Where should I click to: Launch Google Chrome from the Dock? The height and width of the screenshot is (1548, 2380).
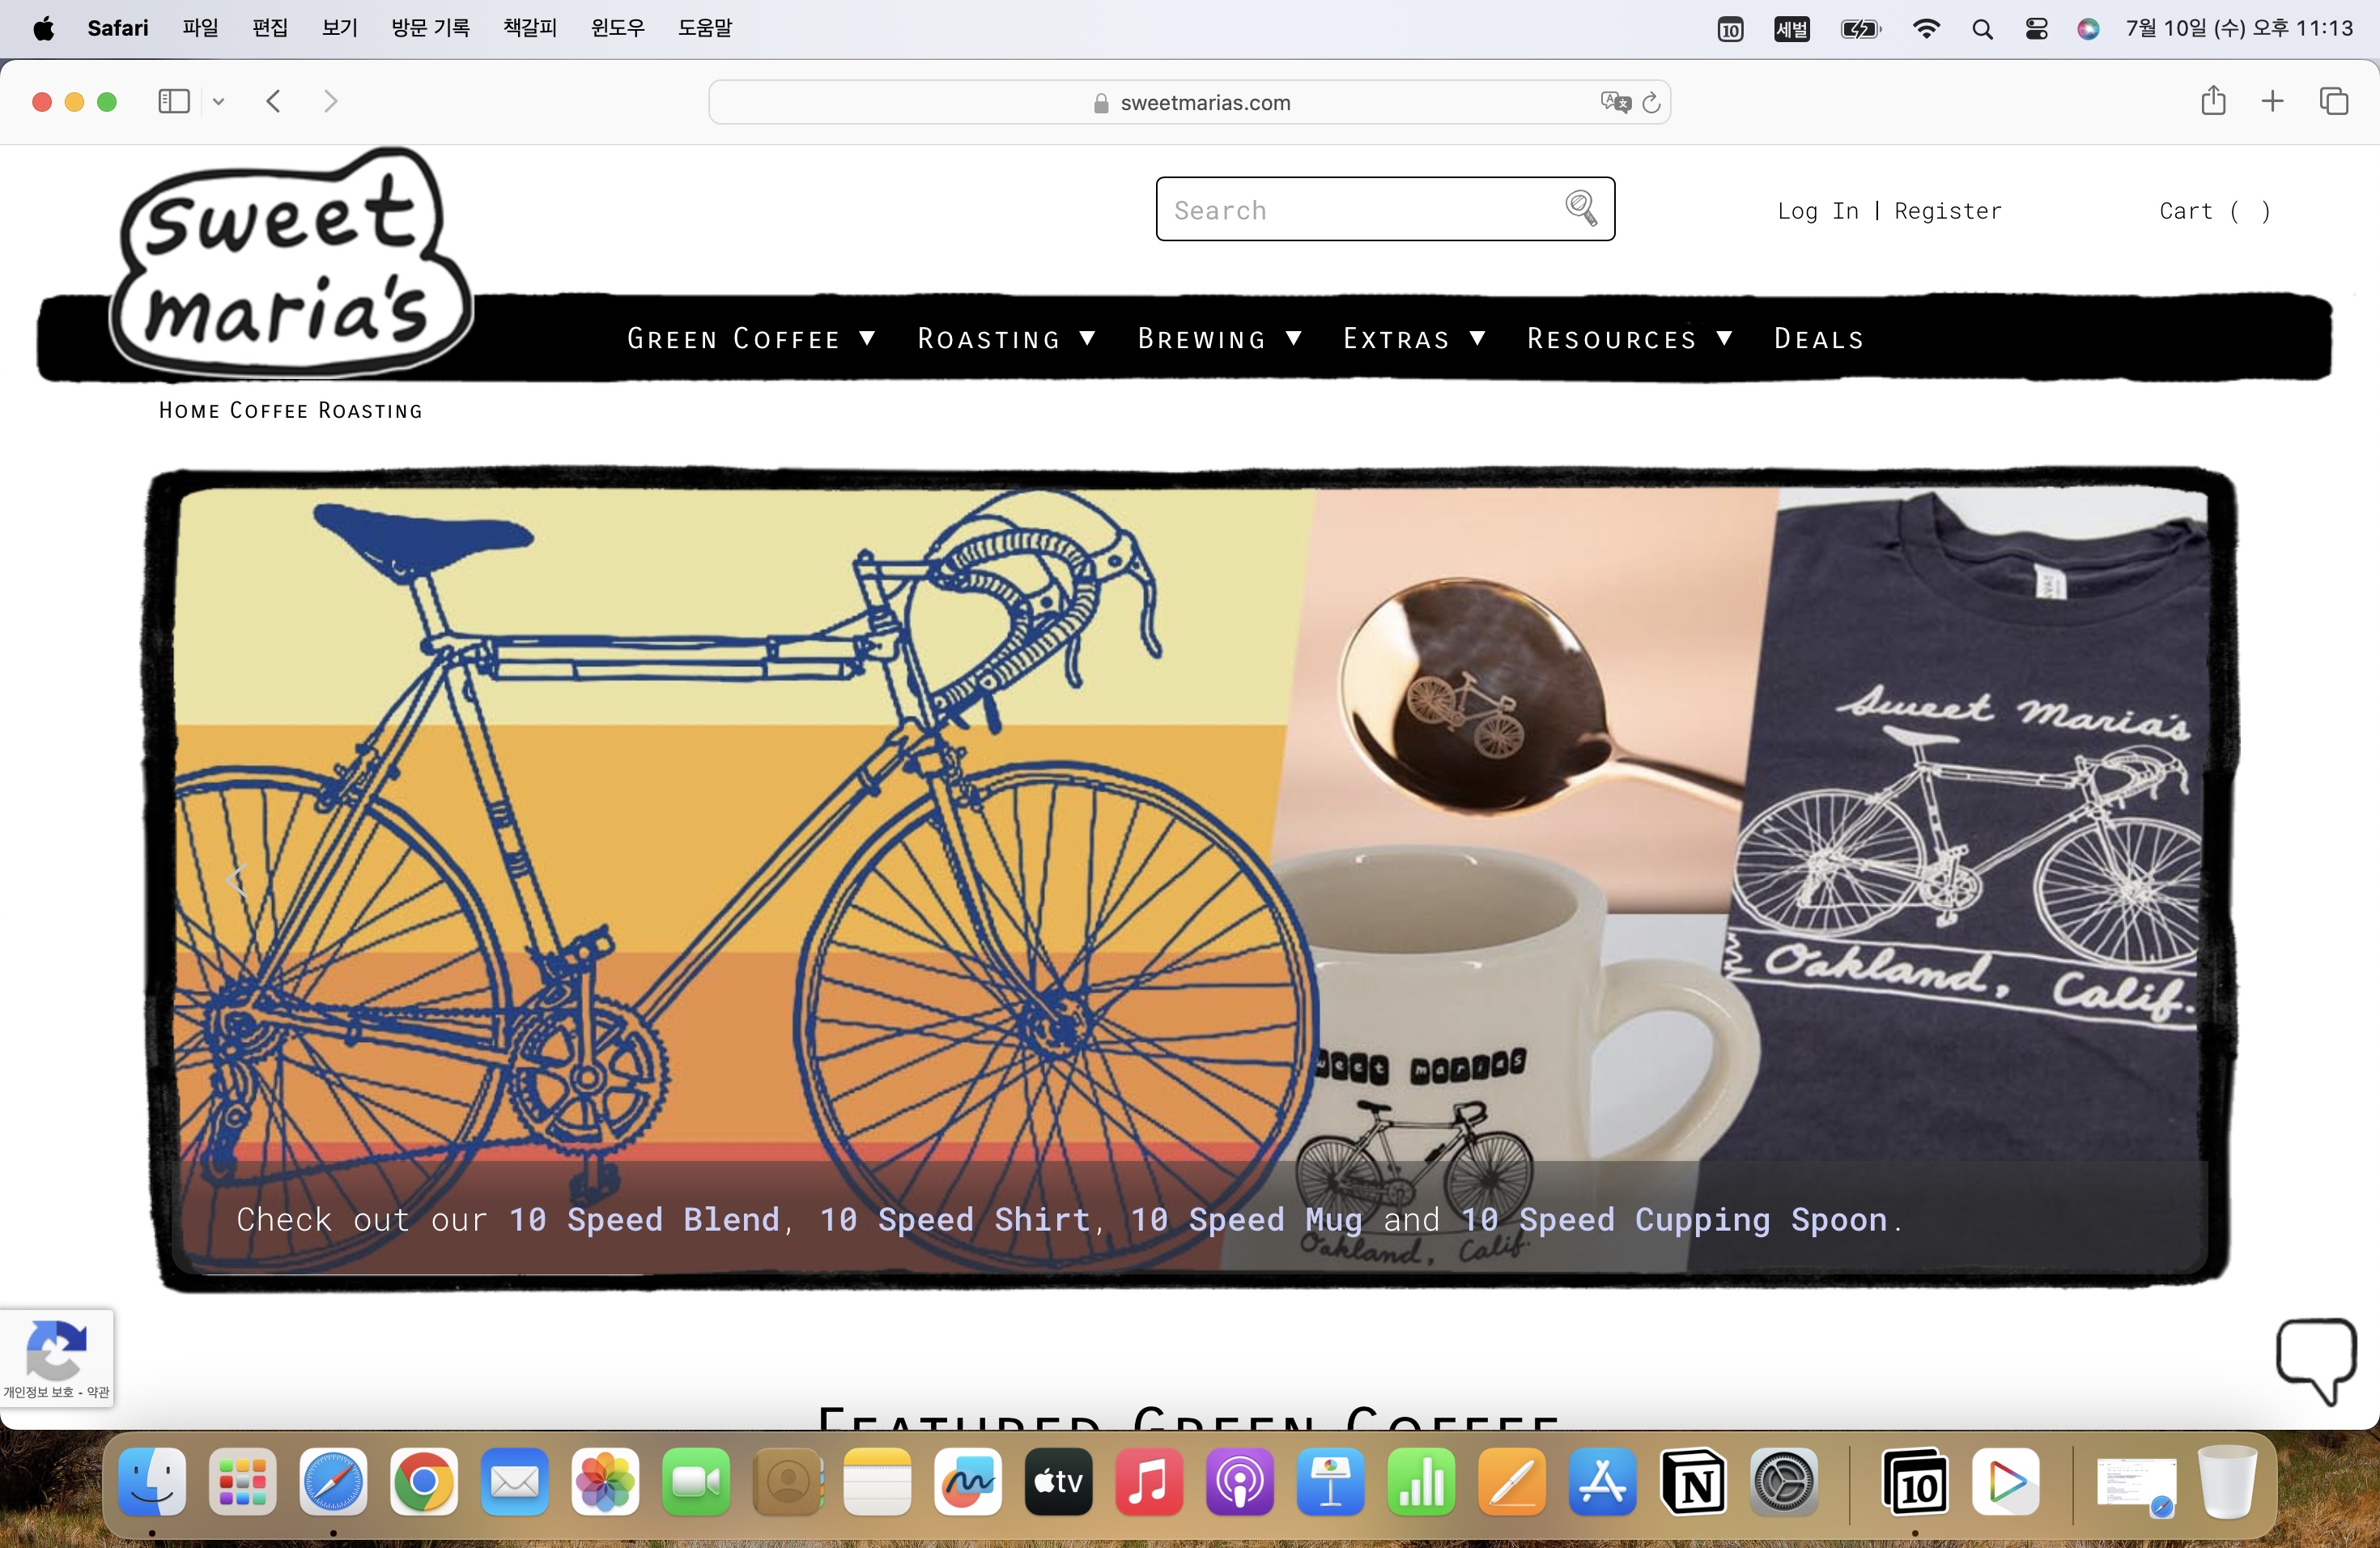[x=424, y=1481]
